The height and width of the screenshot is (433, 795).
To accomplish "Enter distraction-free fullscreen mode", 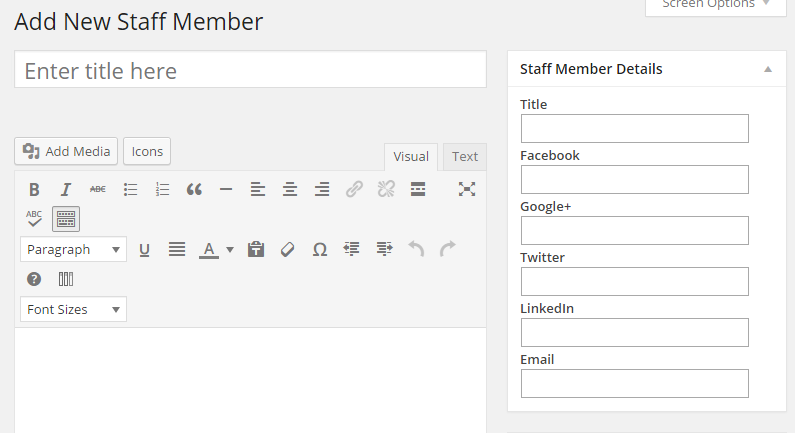I will 467,189.
